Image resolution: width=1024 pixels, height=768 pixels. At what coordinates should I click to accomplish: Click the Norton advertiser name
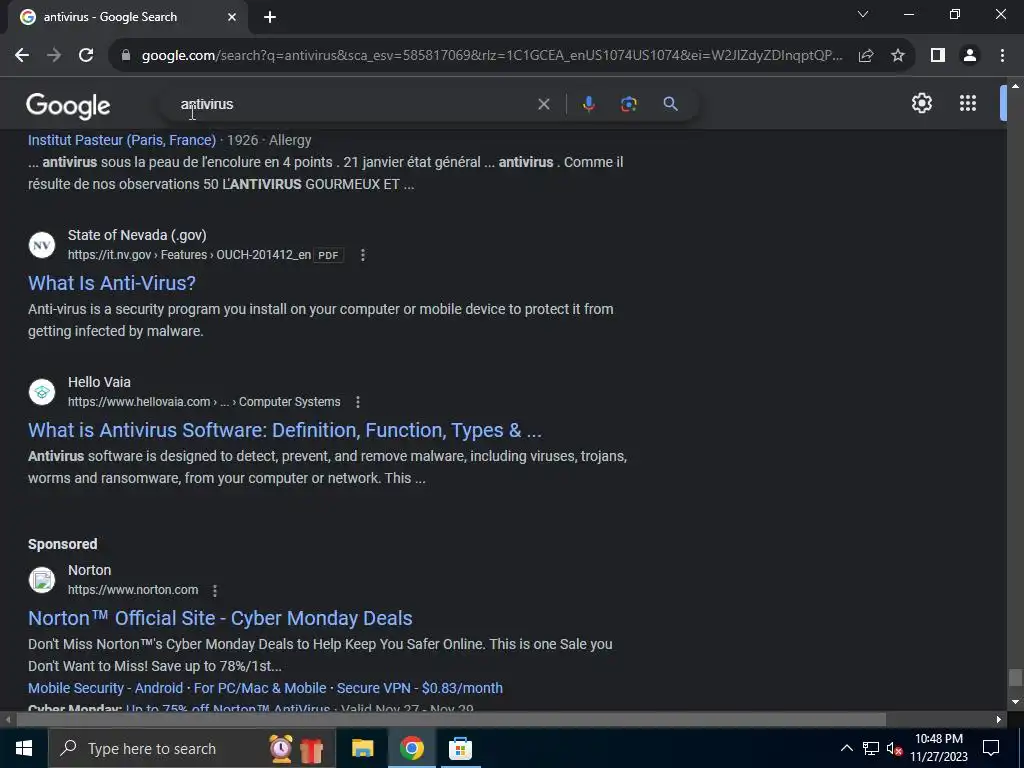coord(89,570)
